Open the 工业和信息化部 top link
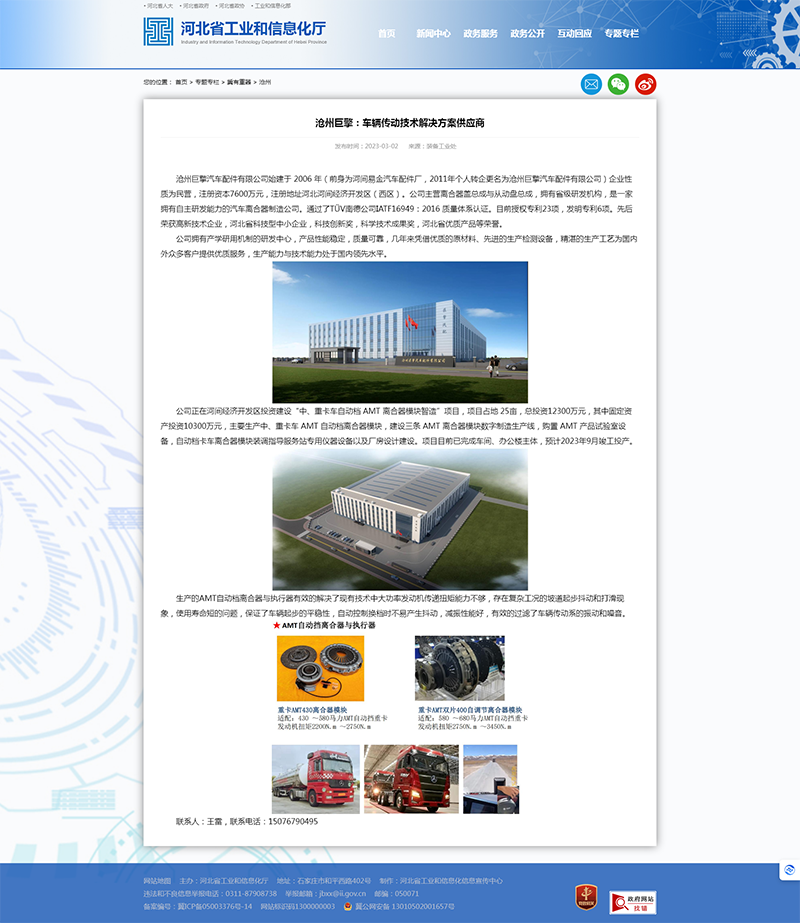The width and height of the screenshot is (800, 923). (x=272, y=6)
